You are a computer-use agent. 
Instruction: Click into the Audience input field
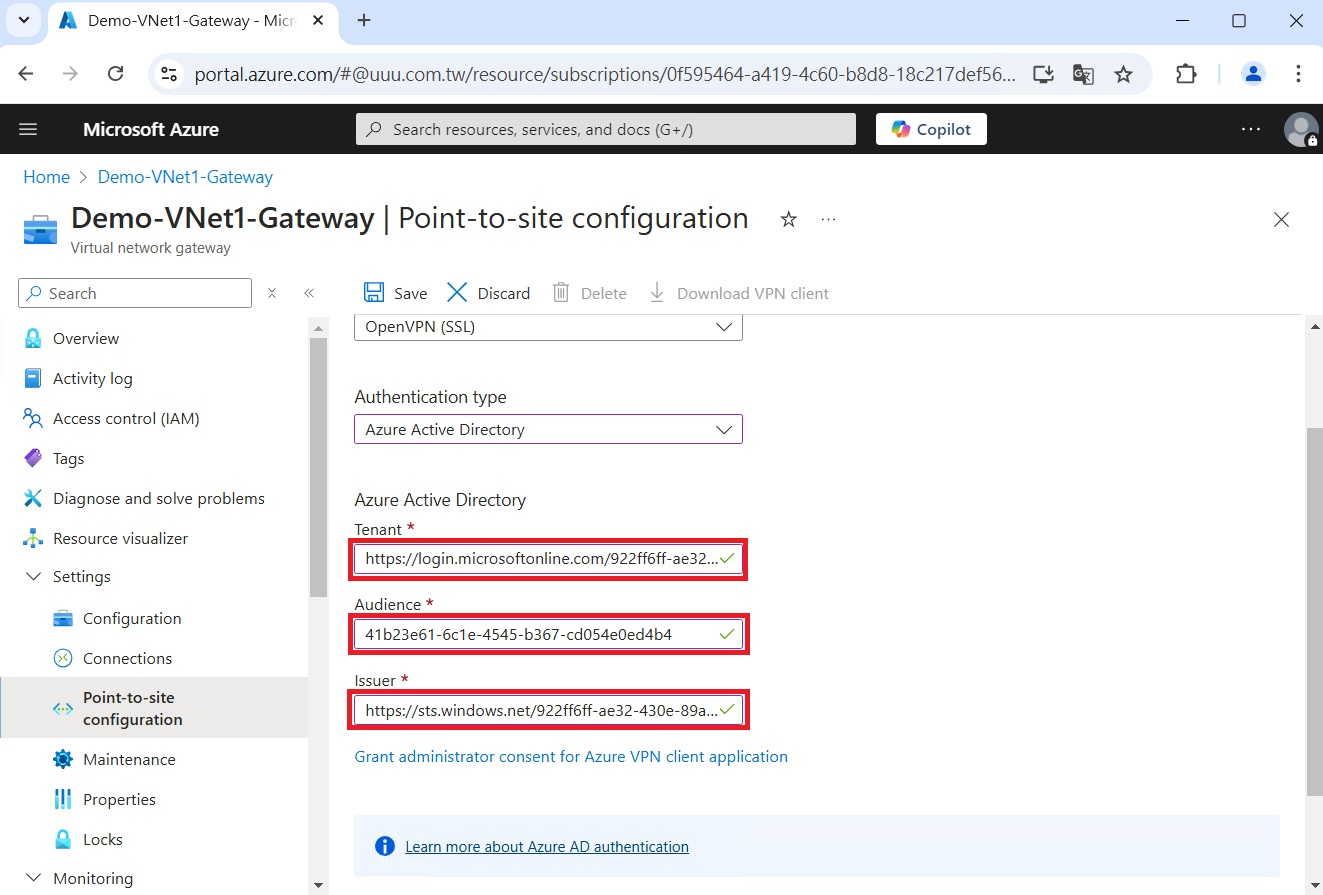[x=535, y=635]
